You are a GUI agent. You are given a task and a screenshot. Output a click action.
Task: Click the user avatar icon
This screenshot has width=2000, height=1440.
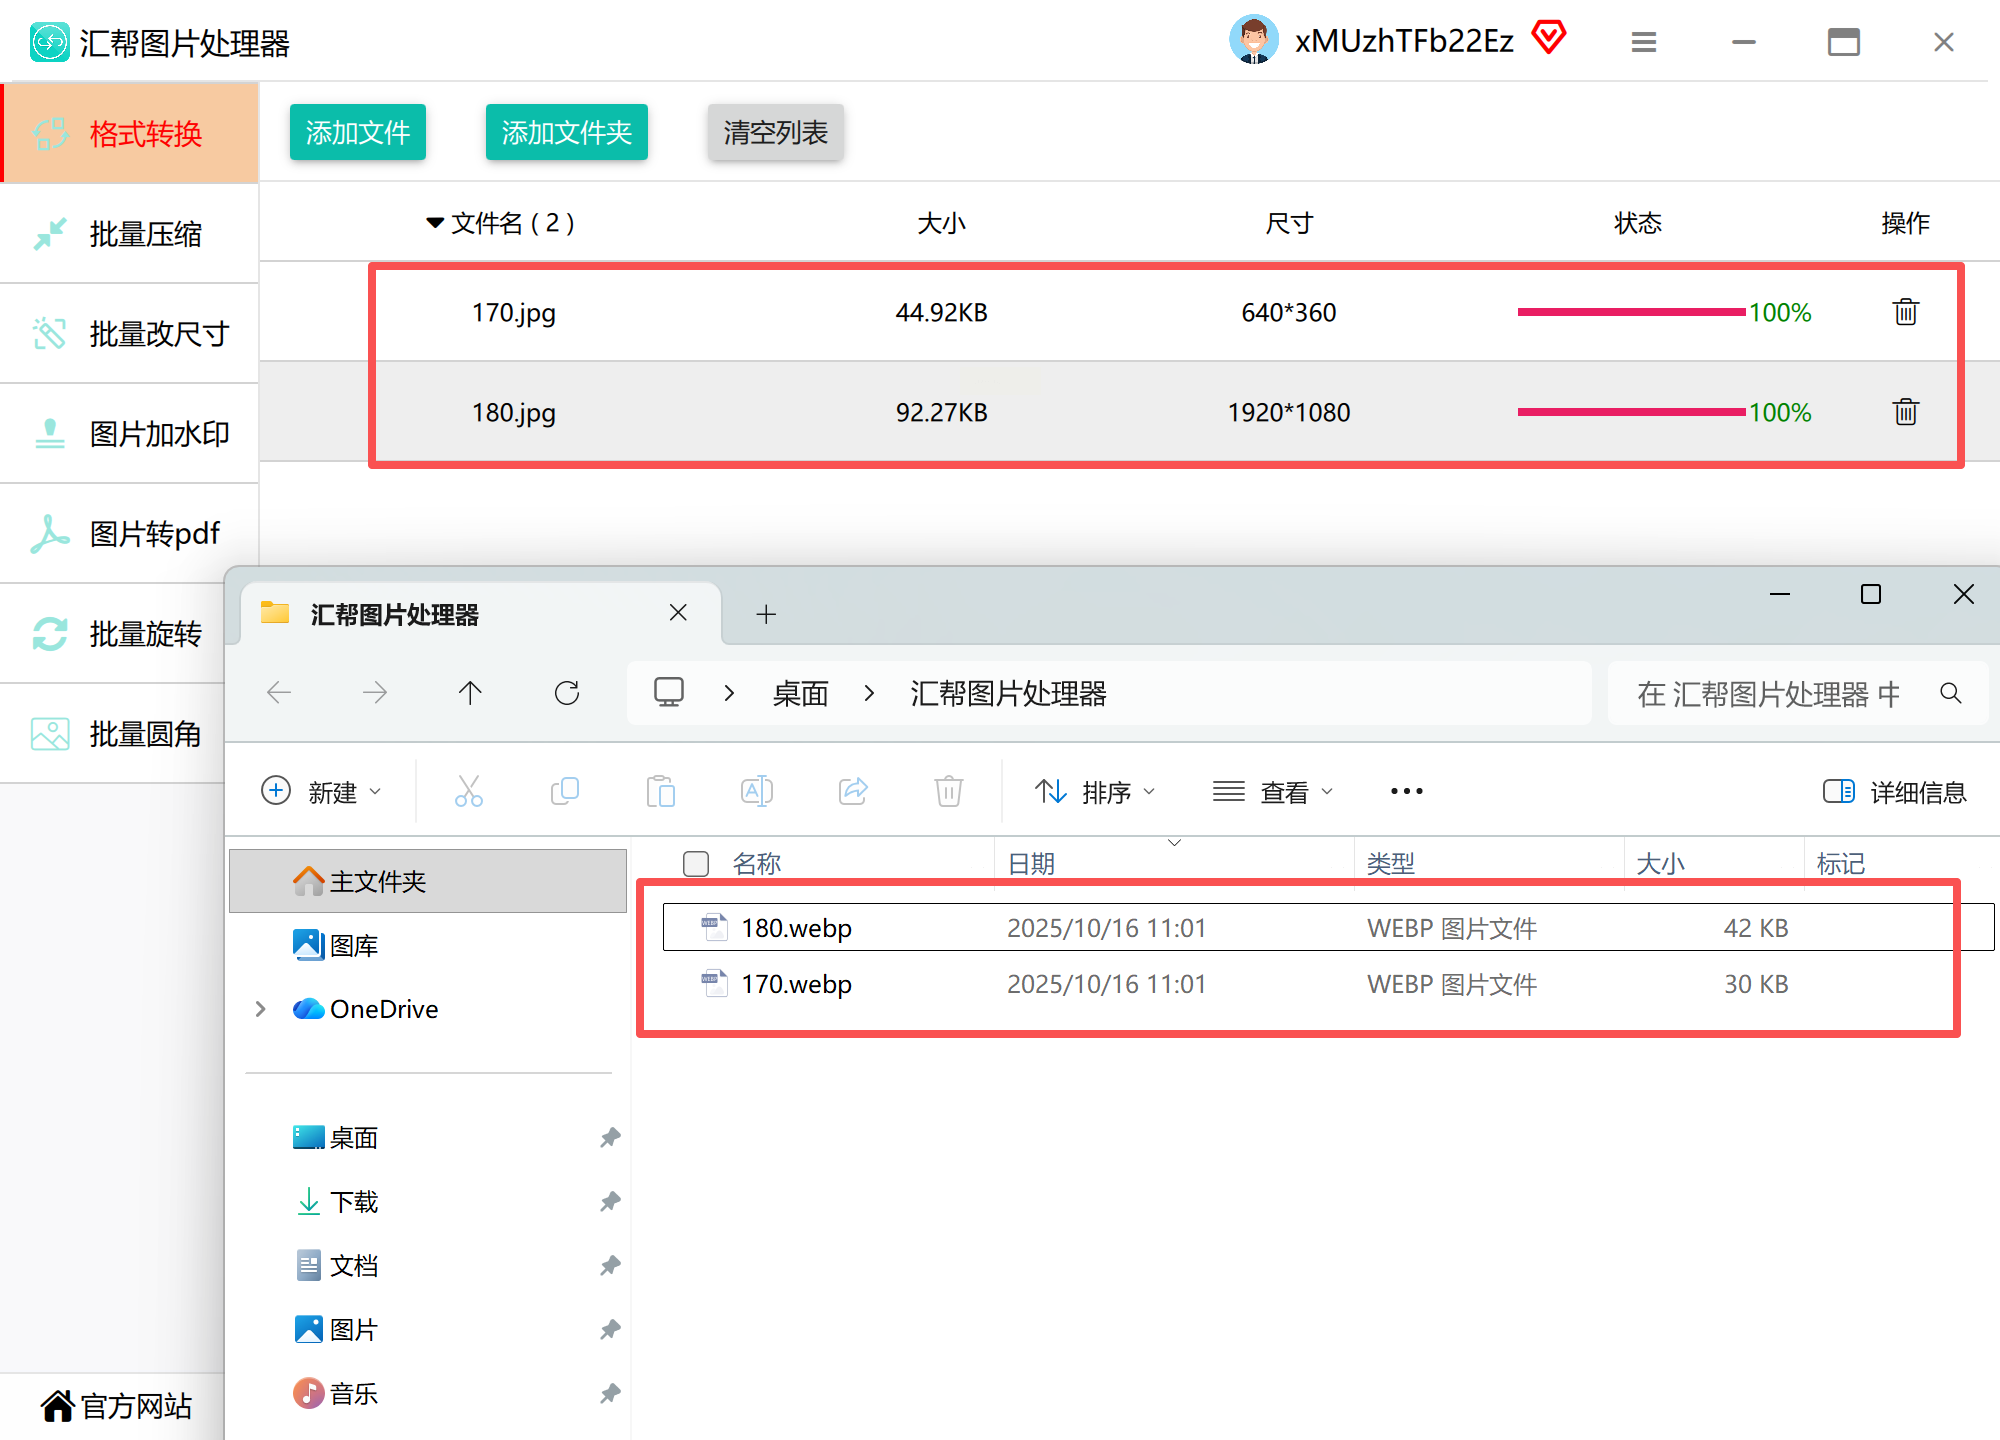(1253, 40)
